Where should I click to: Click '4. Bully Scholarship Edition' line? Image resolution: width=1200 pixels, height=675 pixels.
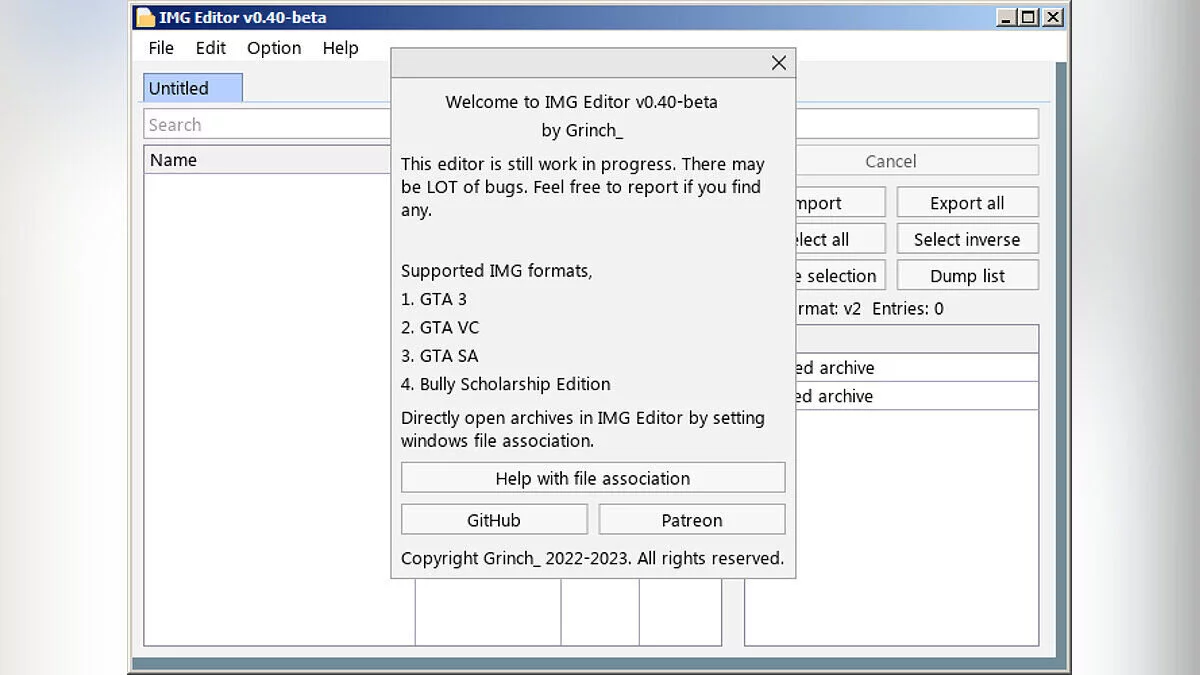click(x=506, y=384)
